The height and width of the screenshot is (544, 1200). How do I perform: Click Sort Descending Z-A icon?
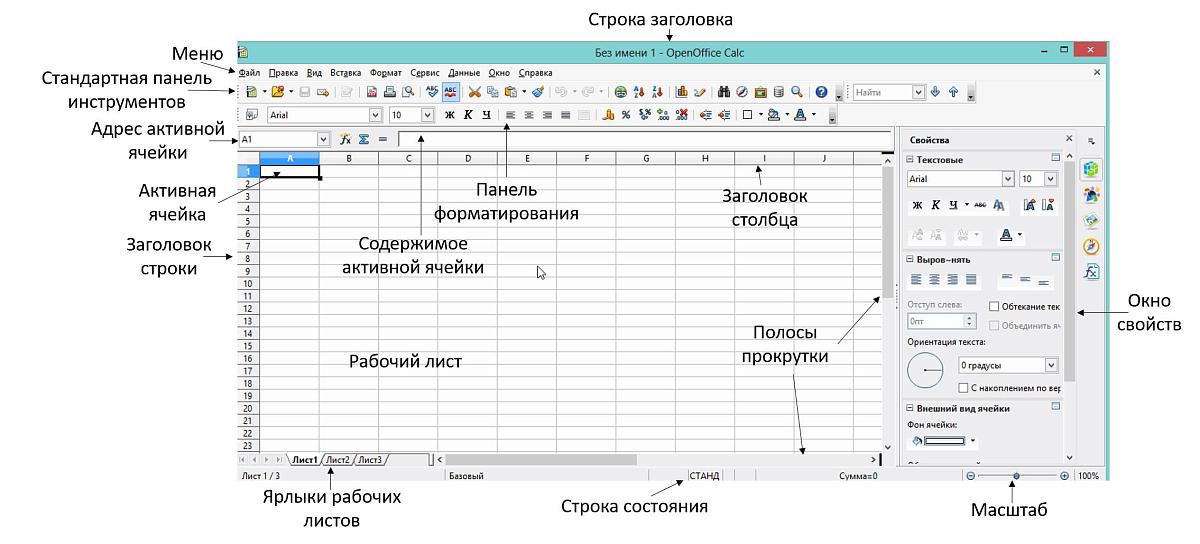(x=657, y=92)
